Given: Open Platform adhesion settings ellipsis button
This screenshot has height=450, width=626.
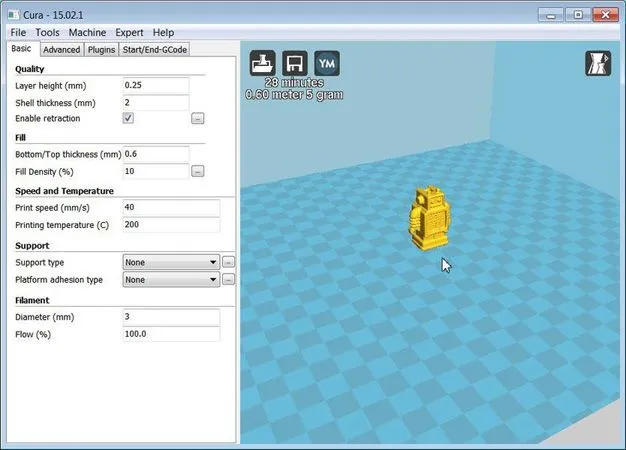Looking at the screenshot, I should pos(228,280).
